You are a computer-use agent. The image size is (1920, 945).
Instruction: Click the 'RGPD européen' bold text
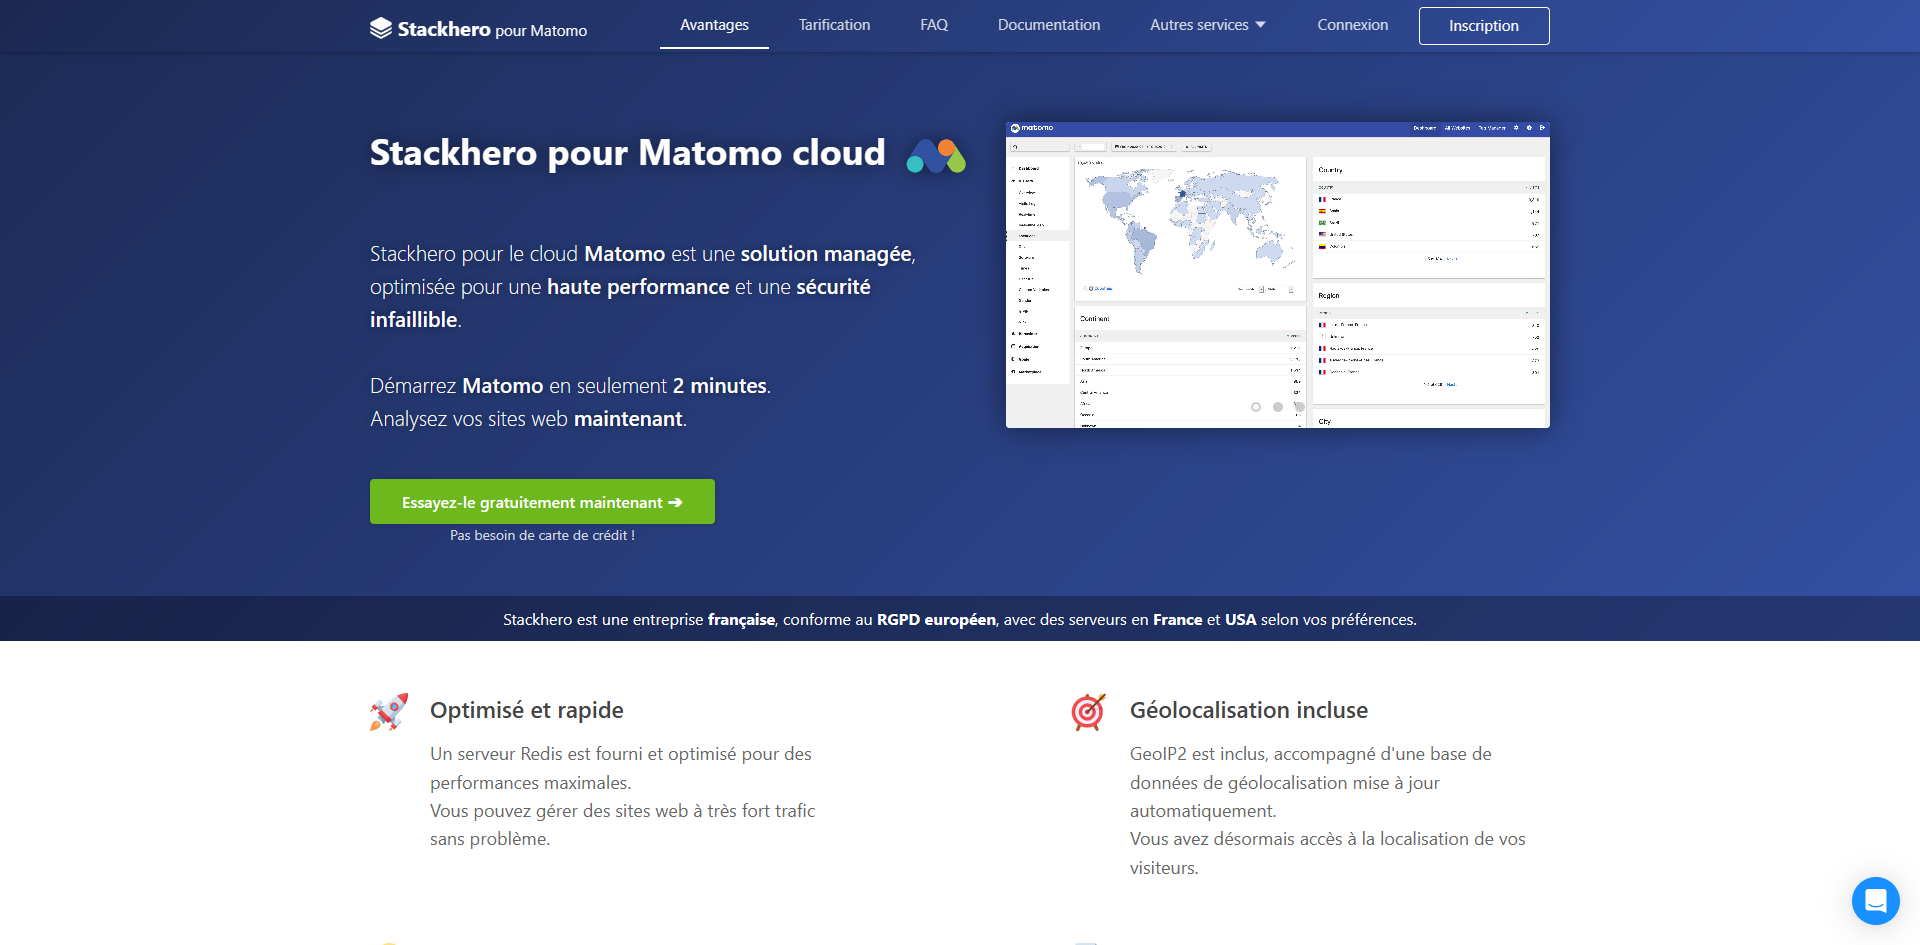tap(936, 620)
